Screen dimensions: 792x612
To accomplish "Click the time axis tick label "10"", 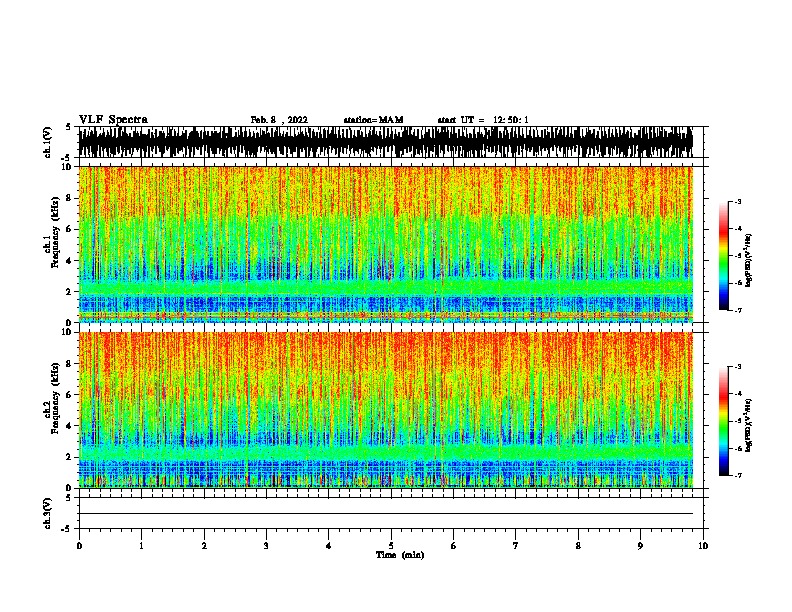I will (703, 546).
